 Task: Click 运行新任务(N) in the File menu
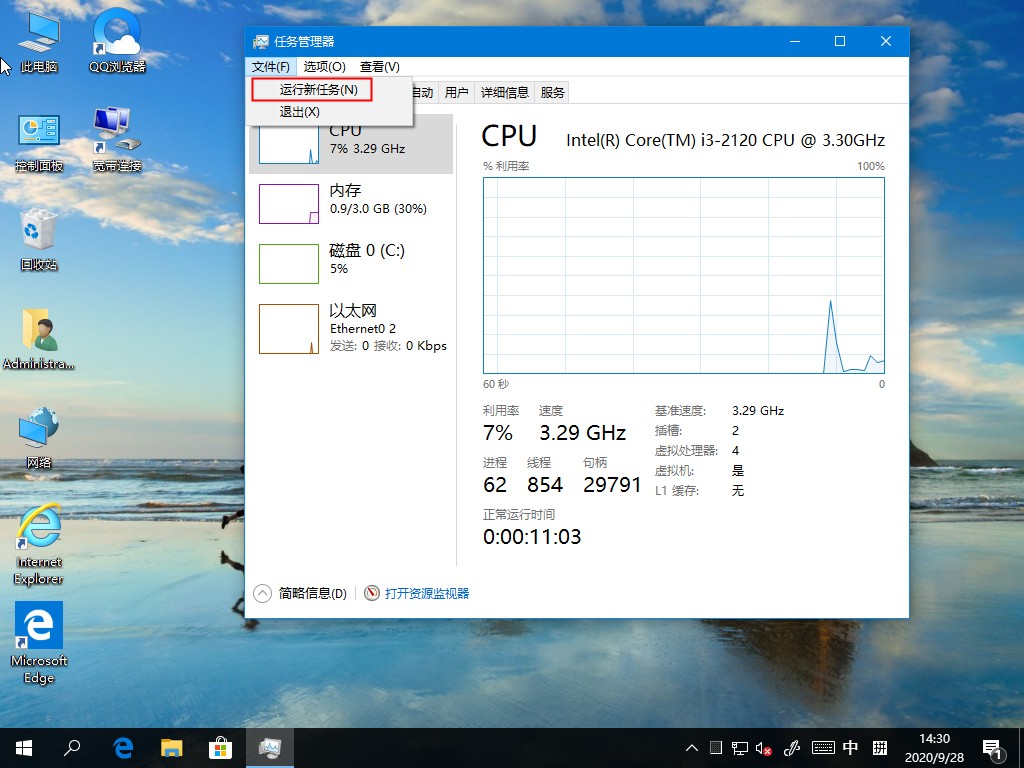pos(313,89)
